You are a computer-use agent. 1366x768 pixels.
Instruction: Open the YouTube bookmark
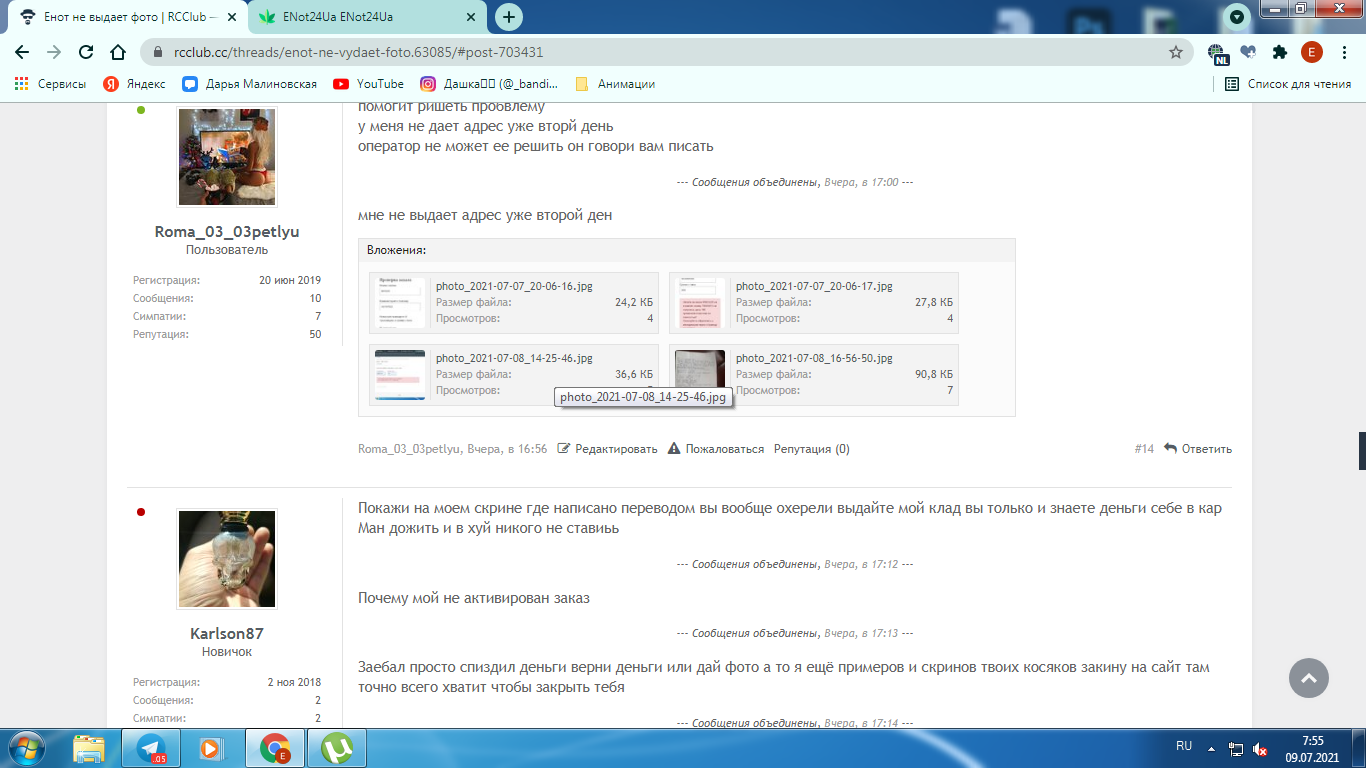point(368,84)
